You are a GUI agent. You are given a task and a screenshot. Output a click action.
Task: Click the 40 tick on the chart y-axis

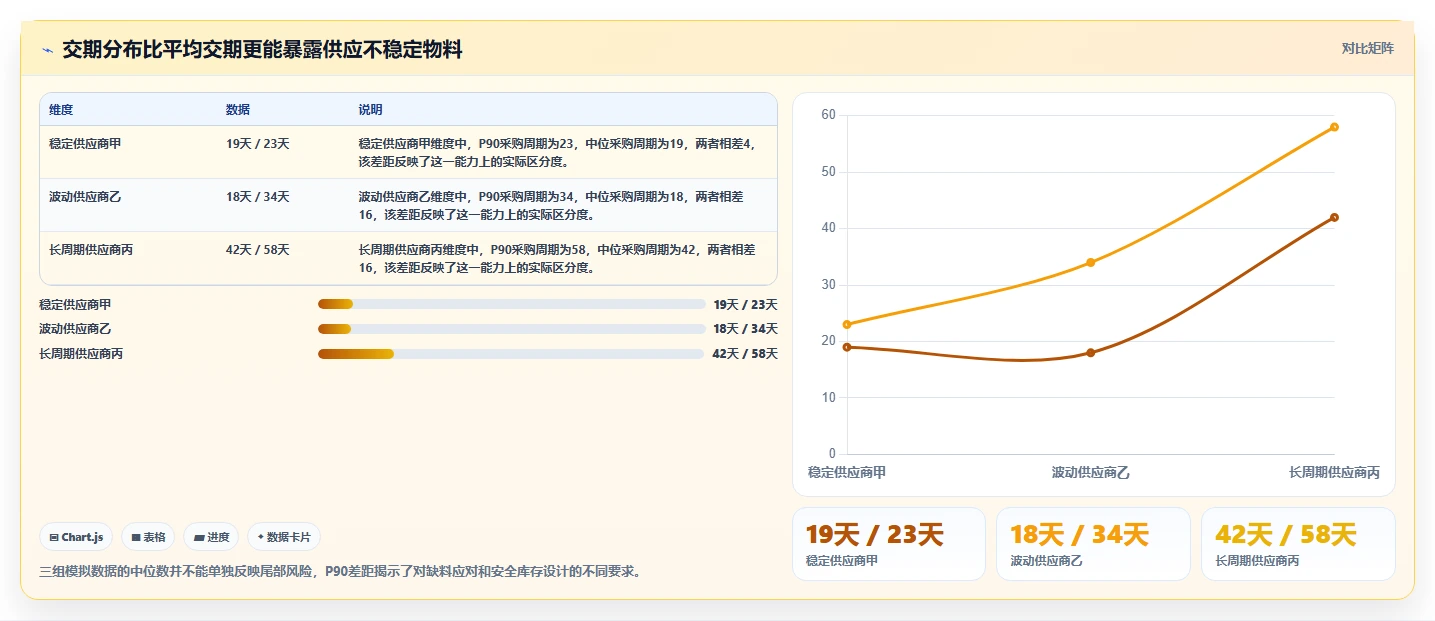click(828, 228)
